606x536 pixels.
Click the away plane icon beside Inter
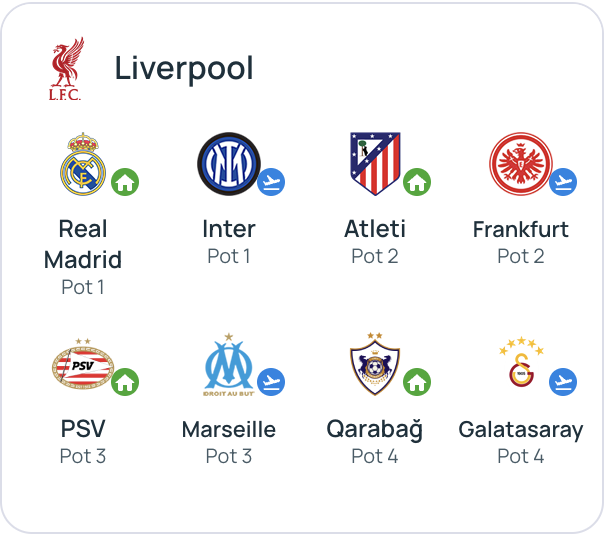[x=271, y=182]
